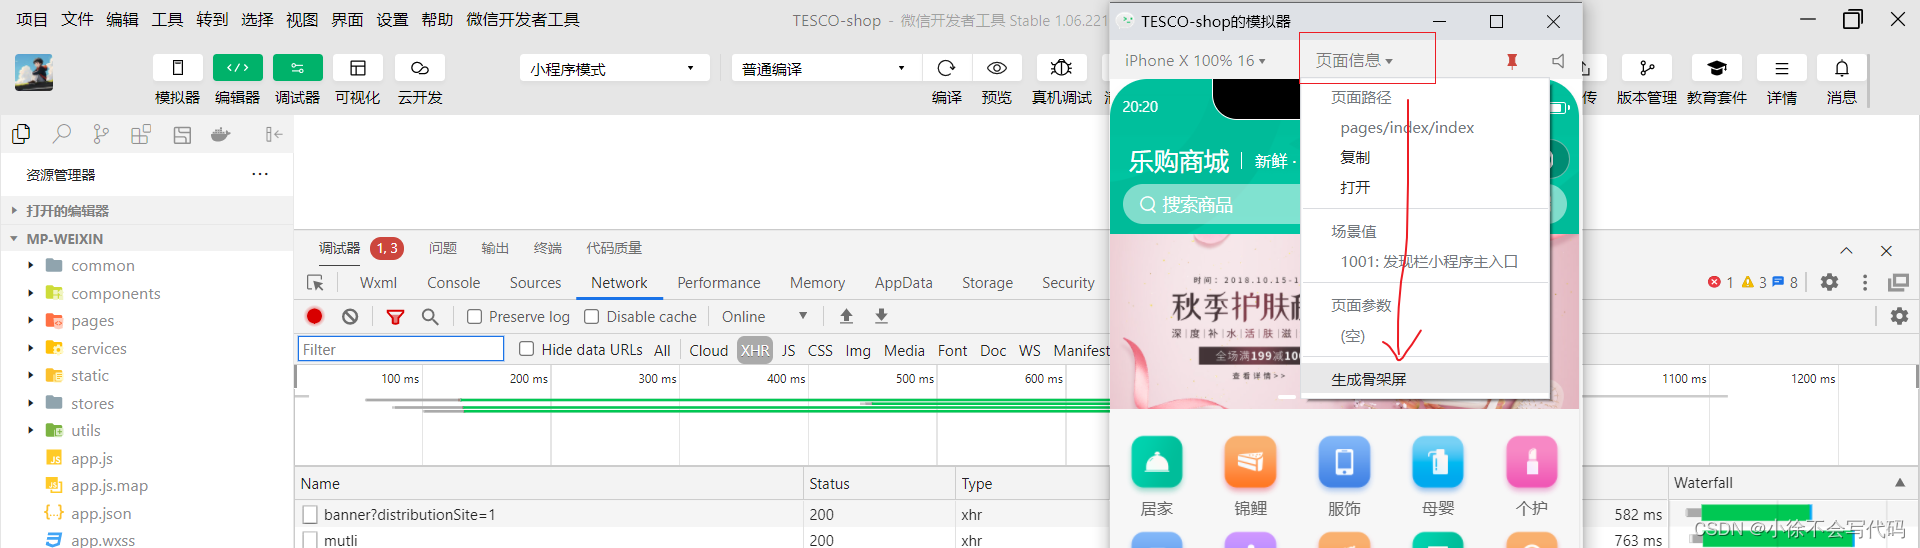Open version management branch icon
This screenshot has width=1920, height=548.
coord(1647,68)
